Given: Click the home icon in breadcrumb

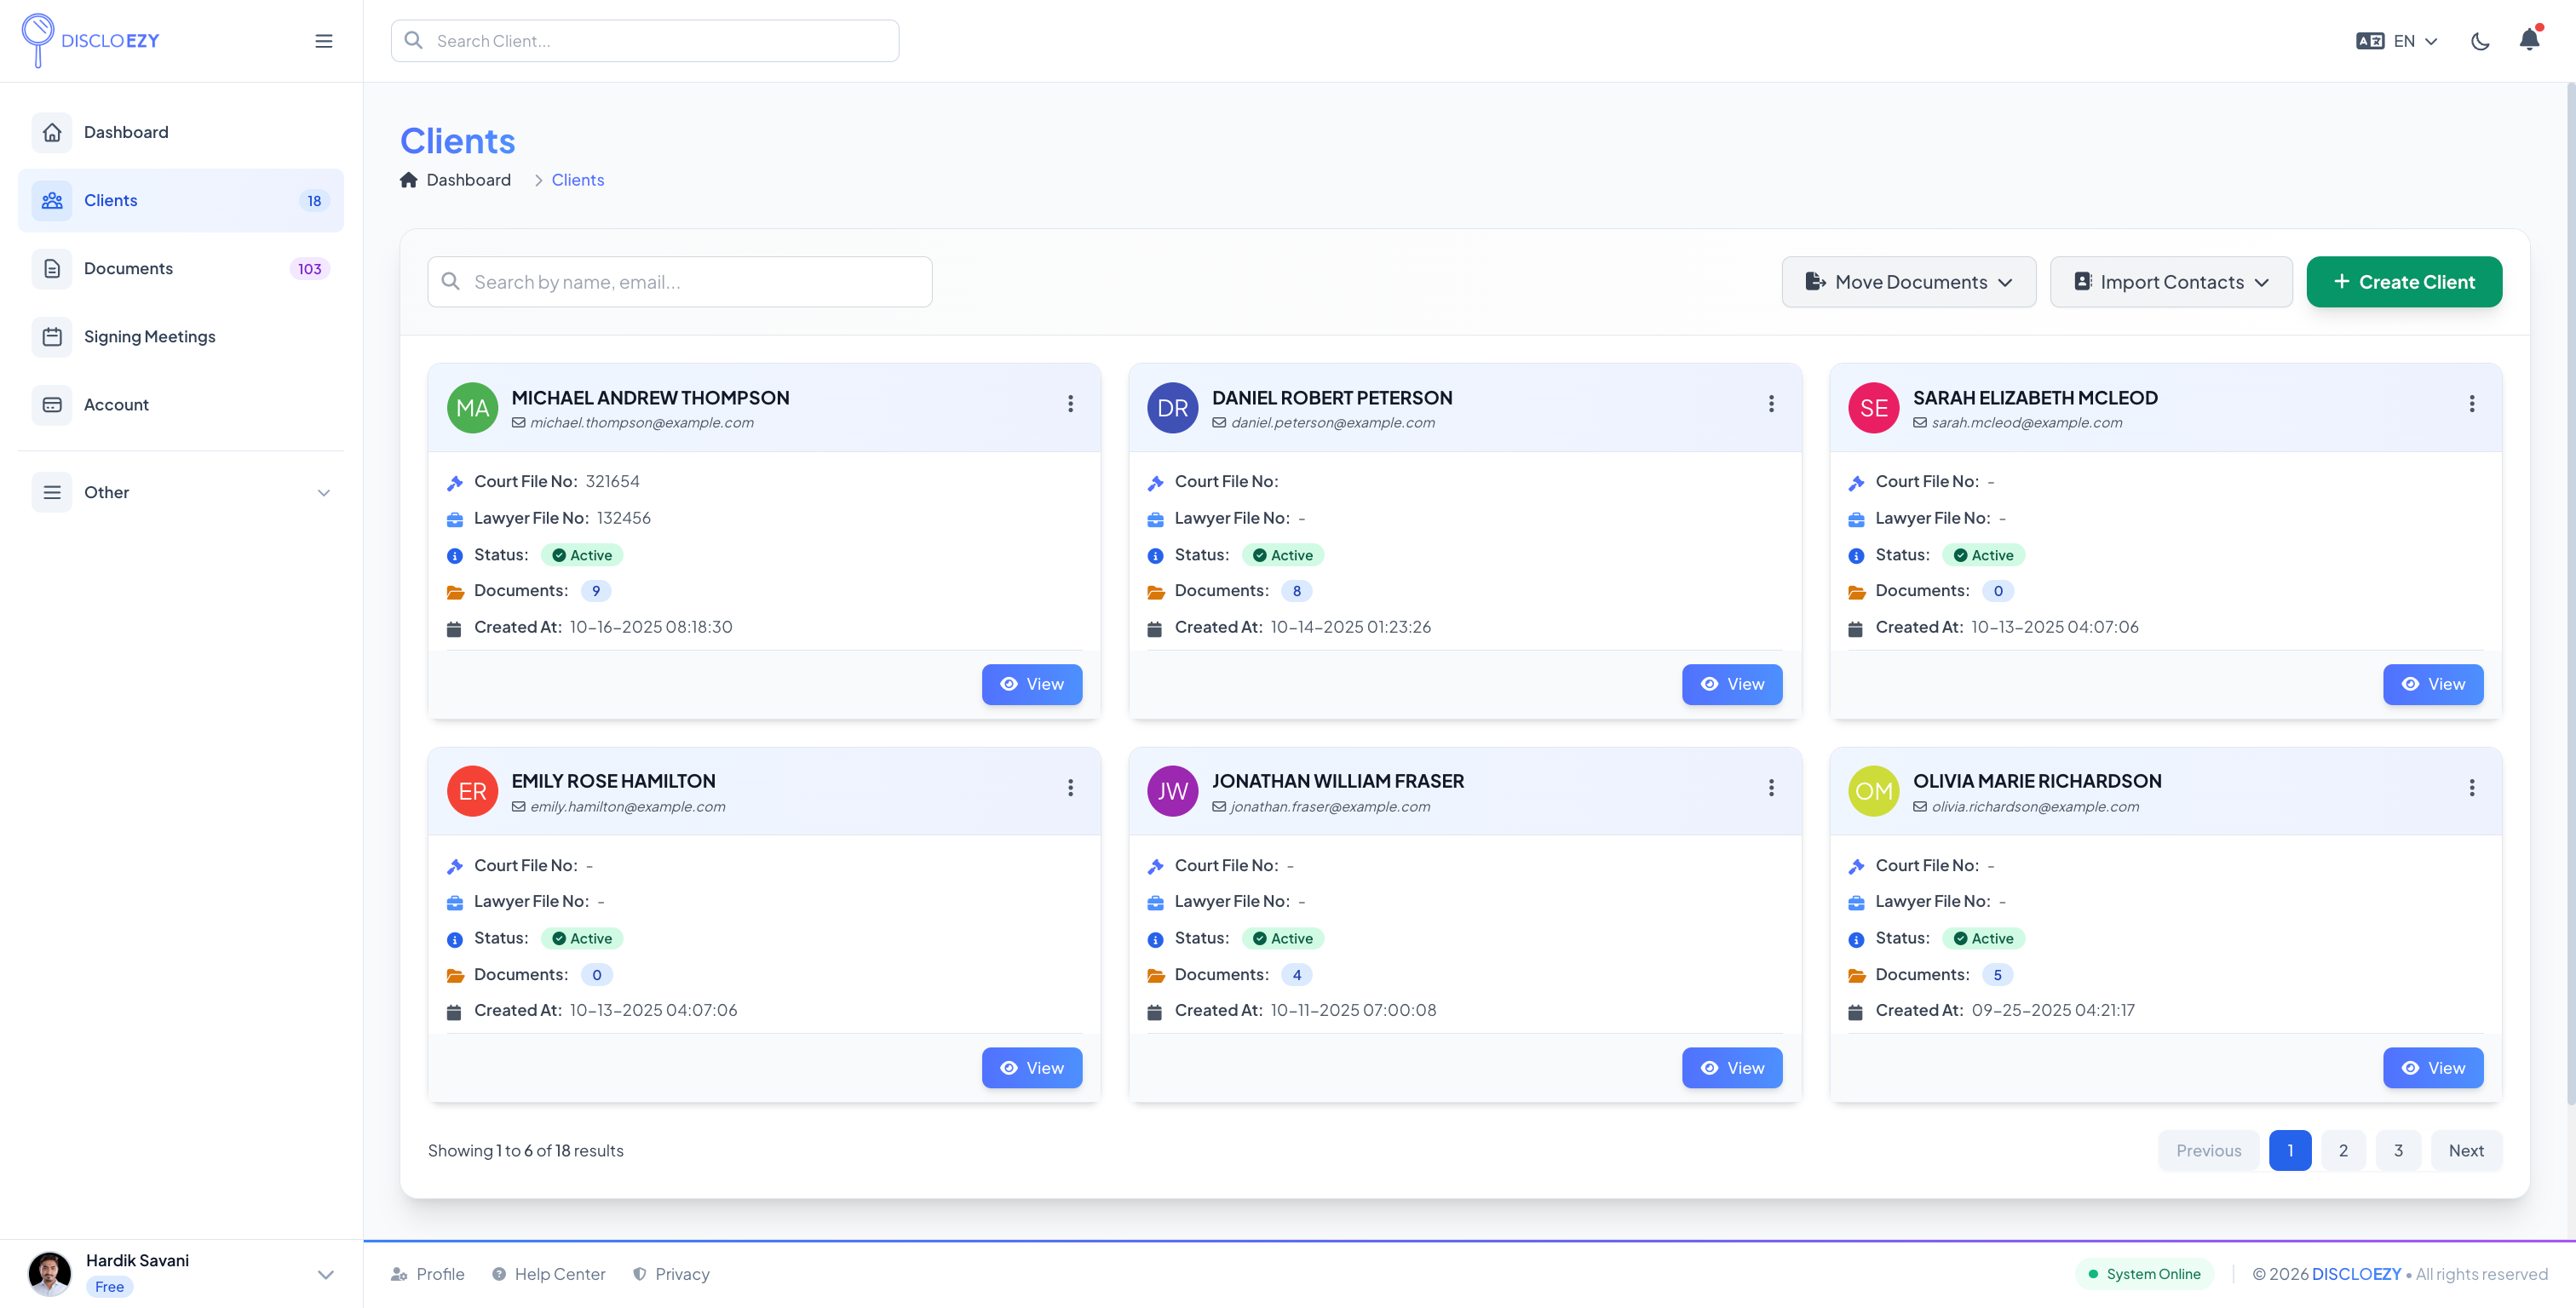Looking at the screenshot, I should pos(408,180).
